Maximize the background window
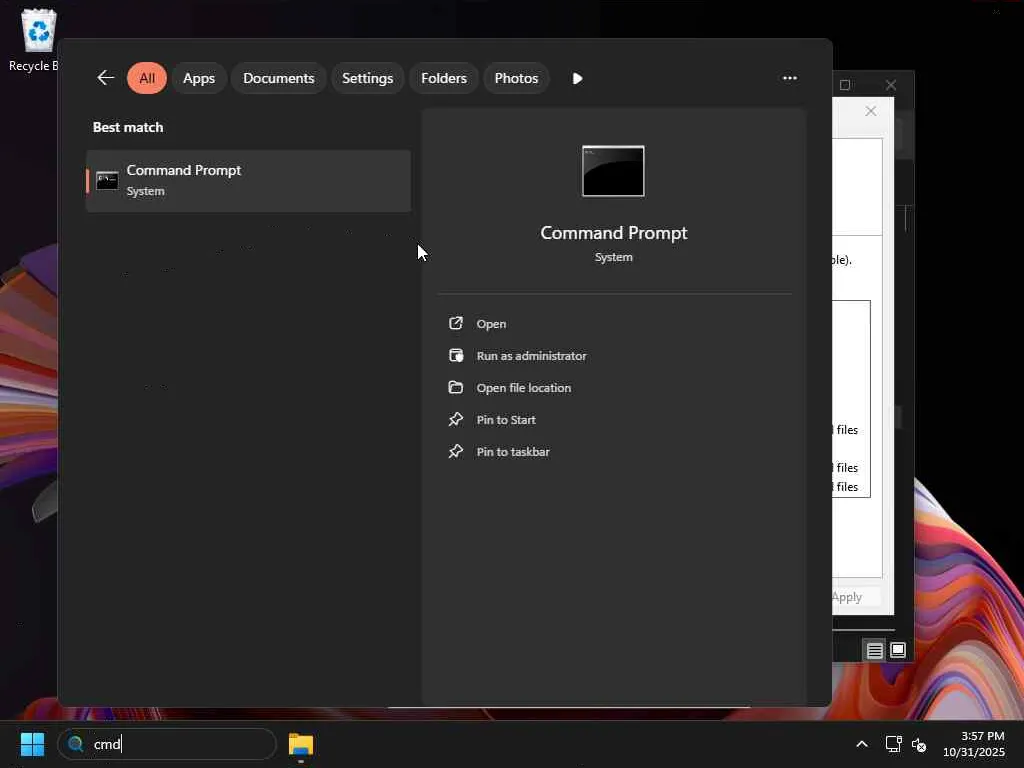The height and width of the screenshot is (768, 1024). pos(844,85)
